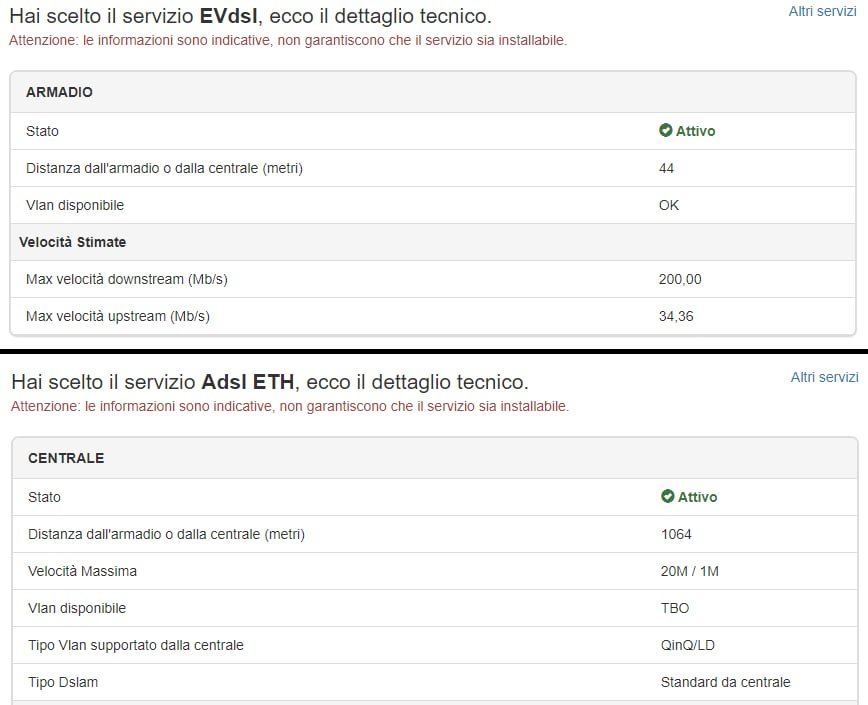The width and height of the screenshot is (868, 705).
Task: Click the green check icon in ARMADIO panel
Action: click(x=665, y=131)
